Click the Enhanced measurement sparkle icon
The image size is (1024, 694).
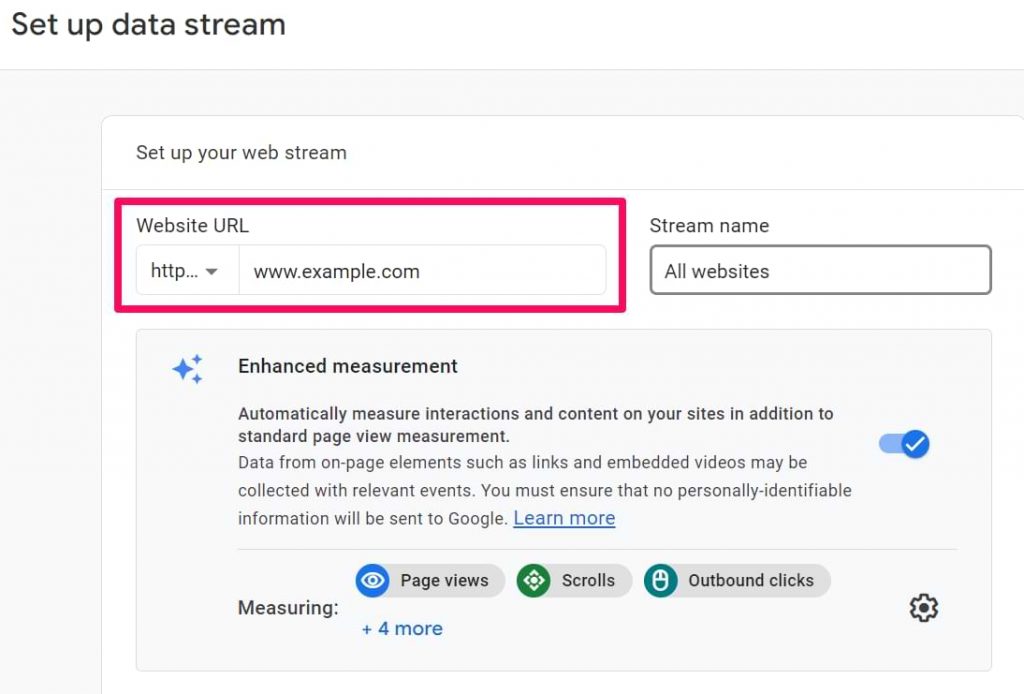click(187, 369)
